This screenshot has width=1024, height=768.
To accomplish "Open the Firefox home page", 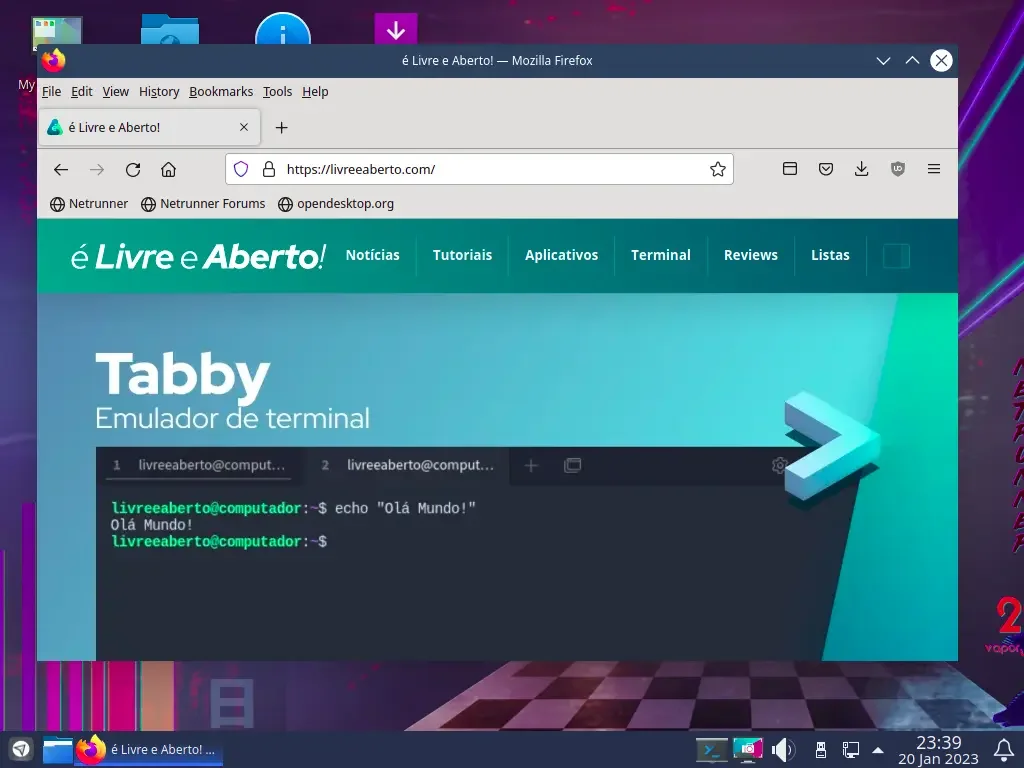I will pyautogui.click(x=168, y=170).
